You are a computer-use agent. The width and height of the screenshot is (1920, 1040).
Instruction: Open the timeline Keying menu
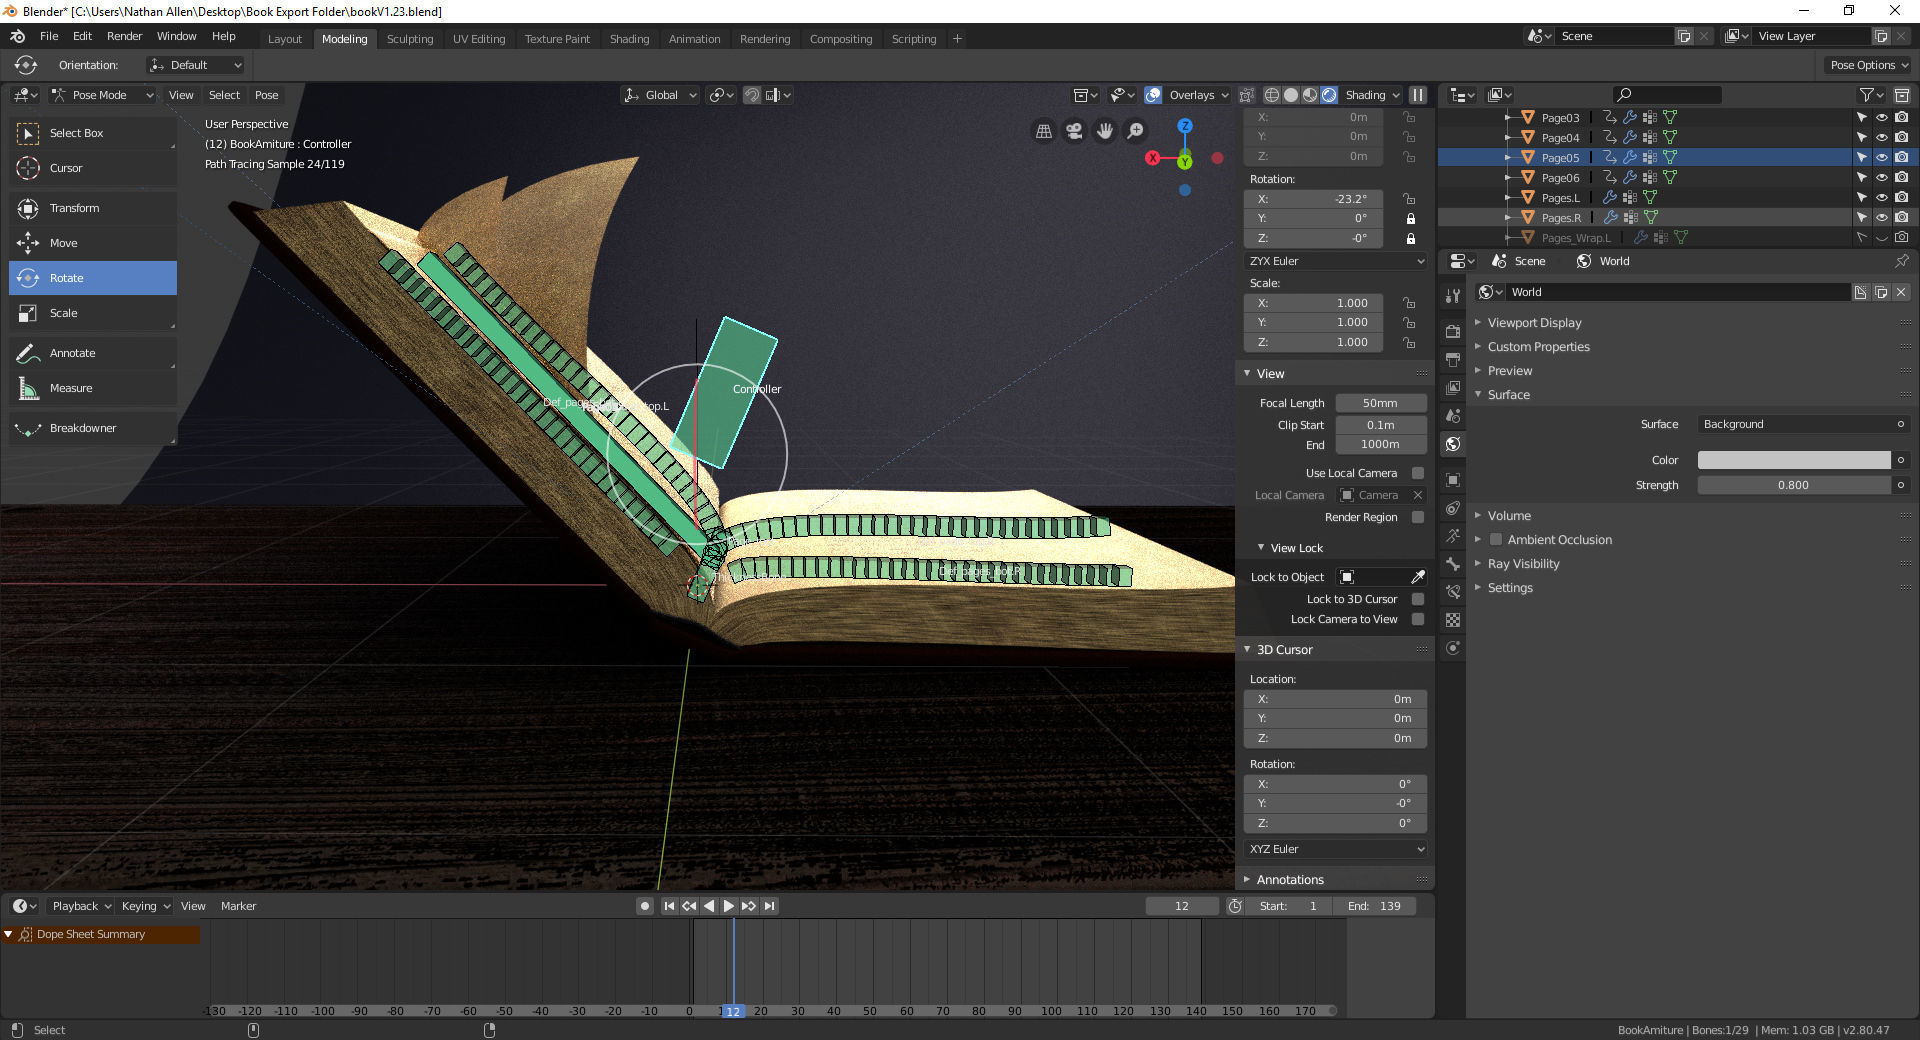tap(145, 906)
